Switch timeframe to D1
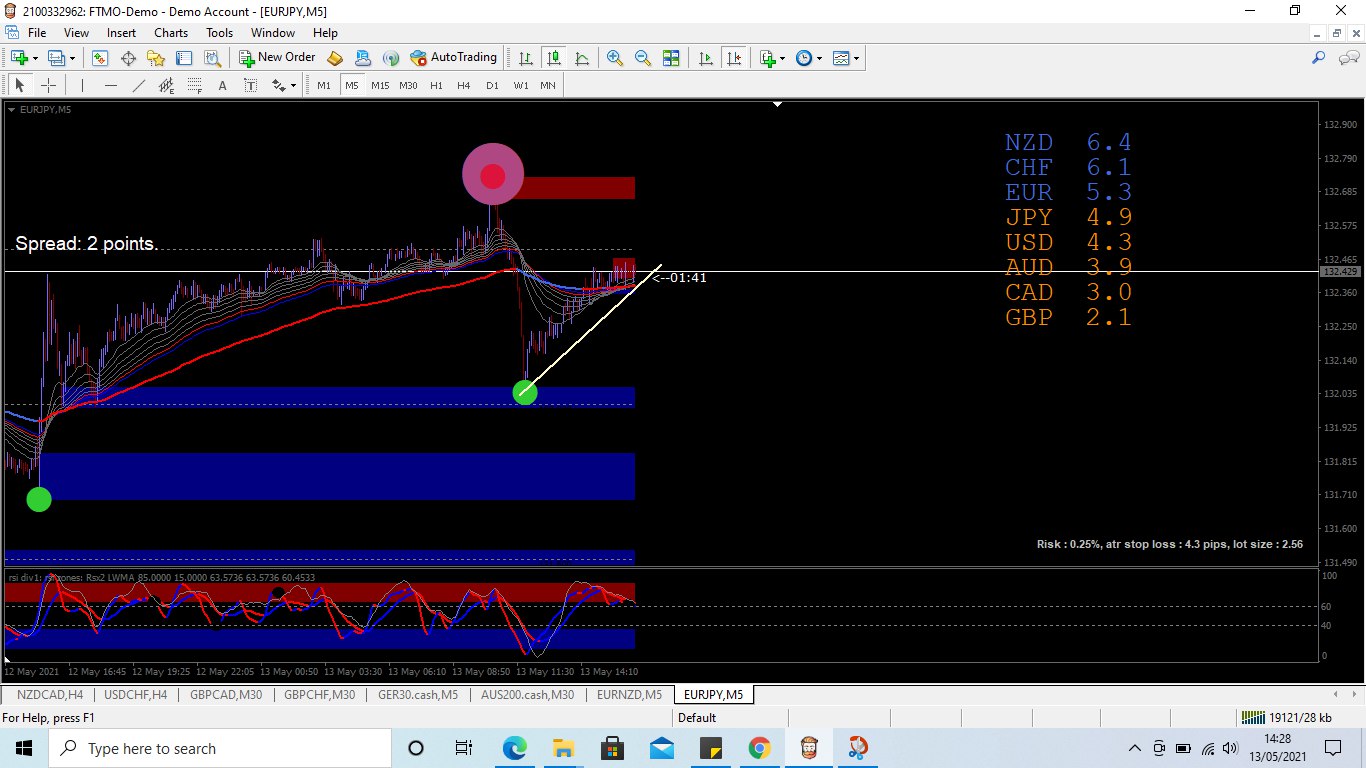The width and height of the screenshot is (1366, 768). pos(492,85)
